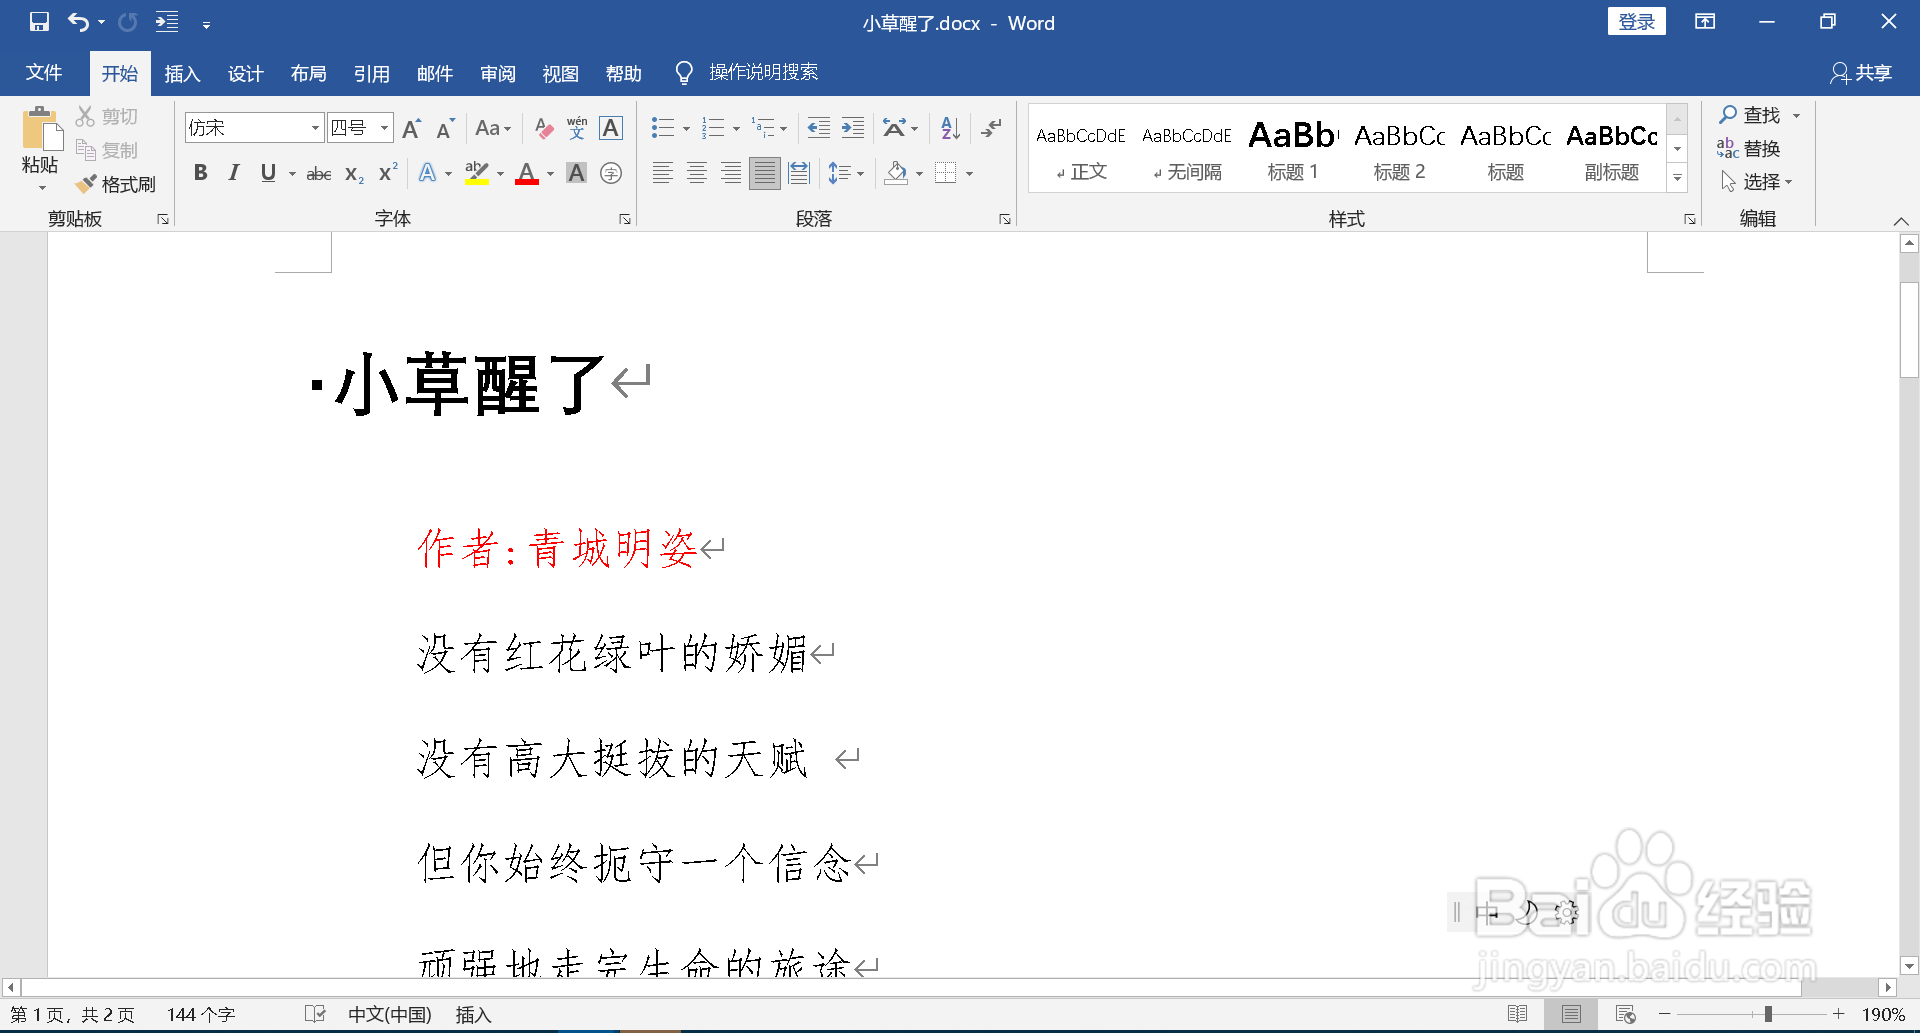Open the sort (排序) tool
Viewport: 1920px width, 1033px height.
[947, 128]
